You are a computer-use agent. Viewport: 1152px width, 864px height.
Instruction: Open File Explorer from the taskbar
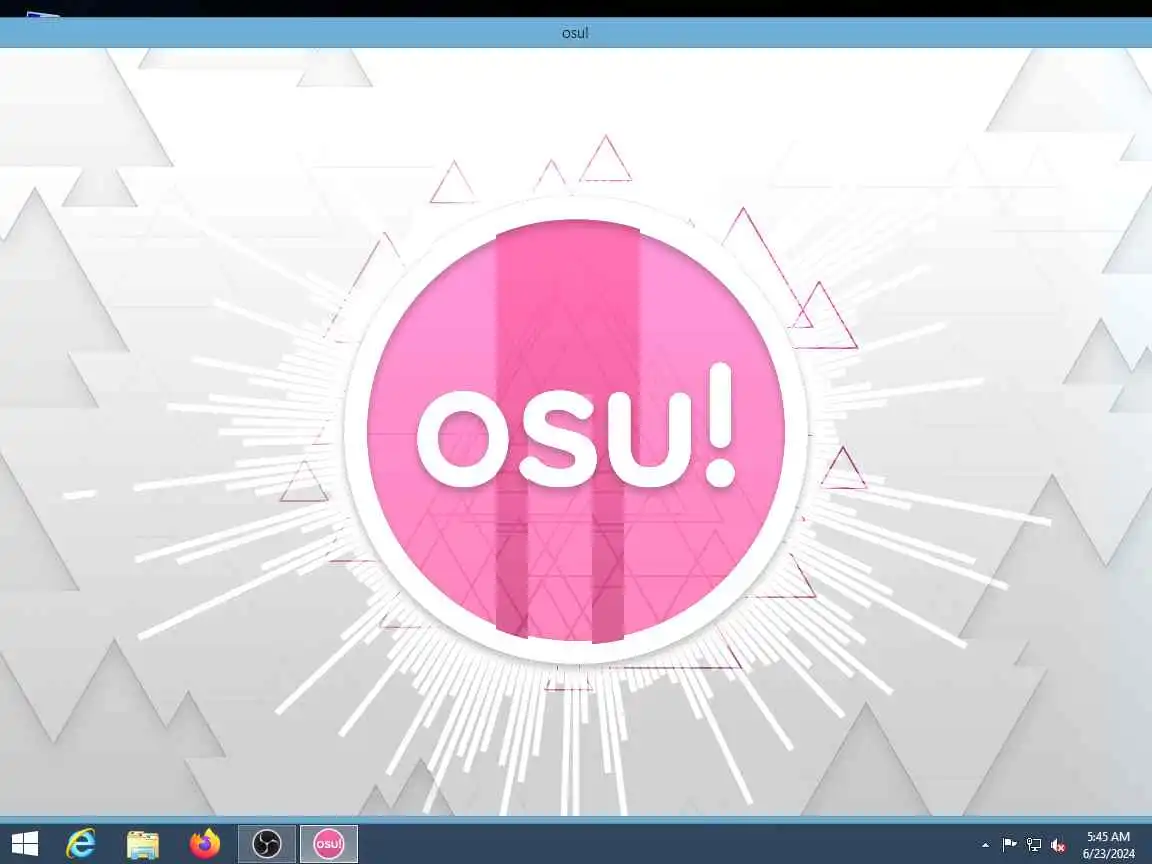click(x=143, y=843)
